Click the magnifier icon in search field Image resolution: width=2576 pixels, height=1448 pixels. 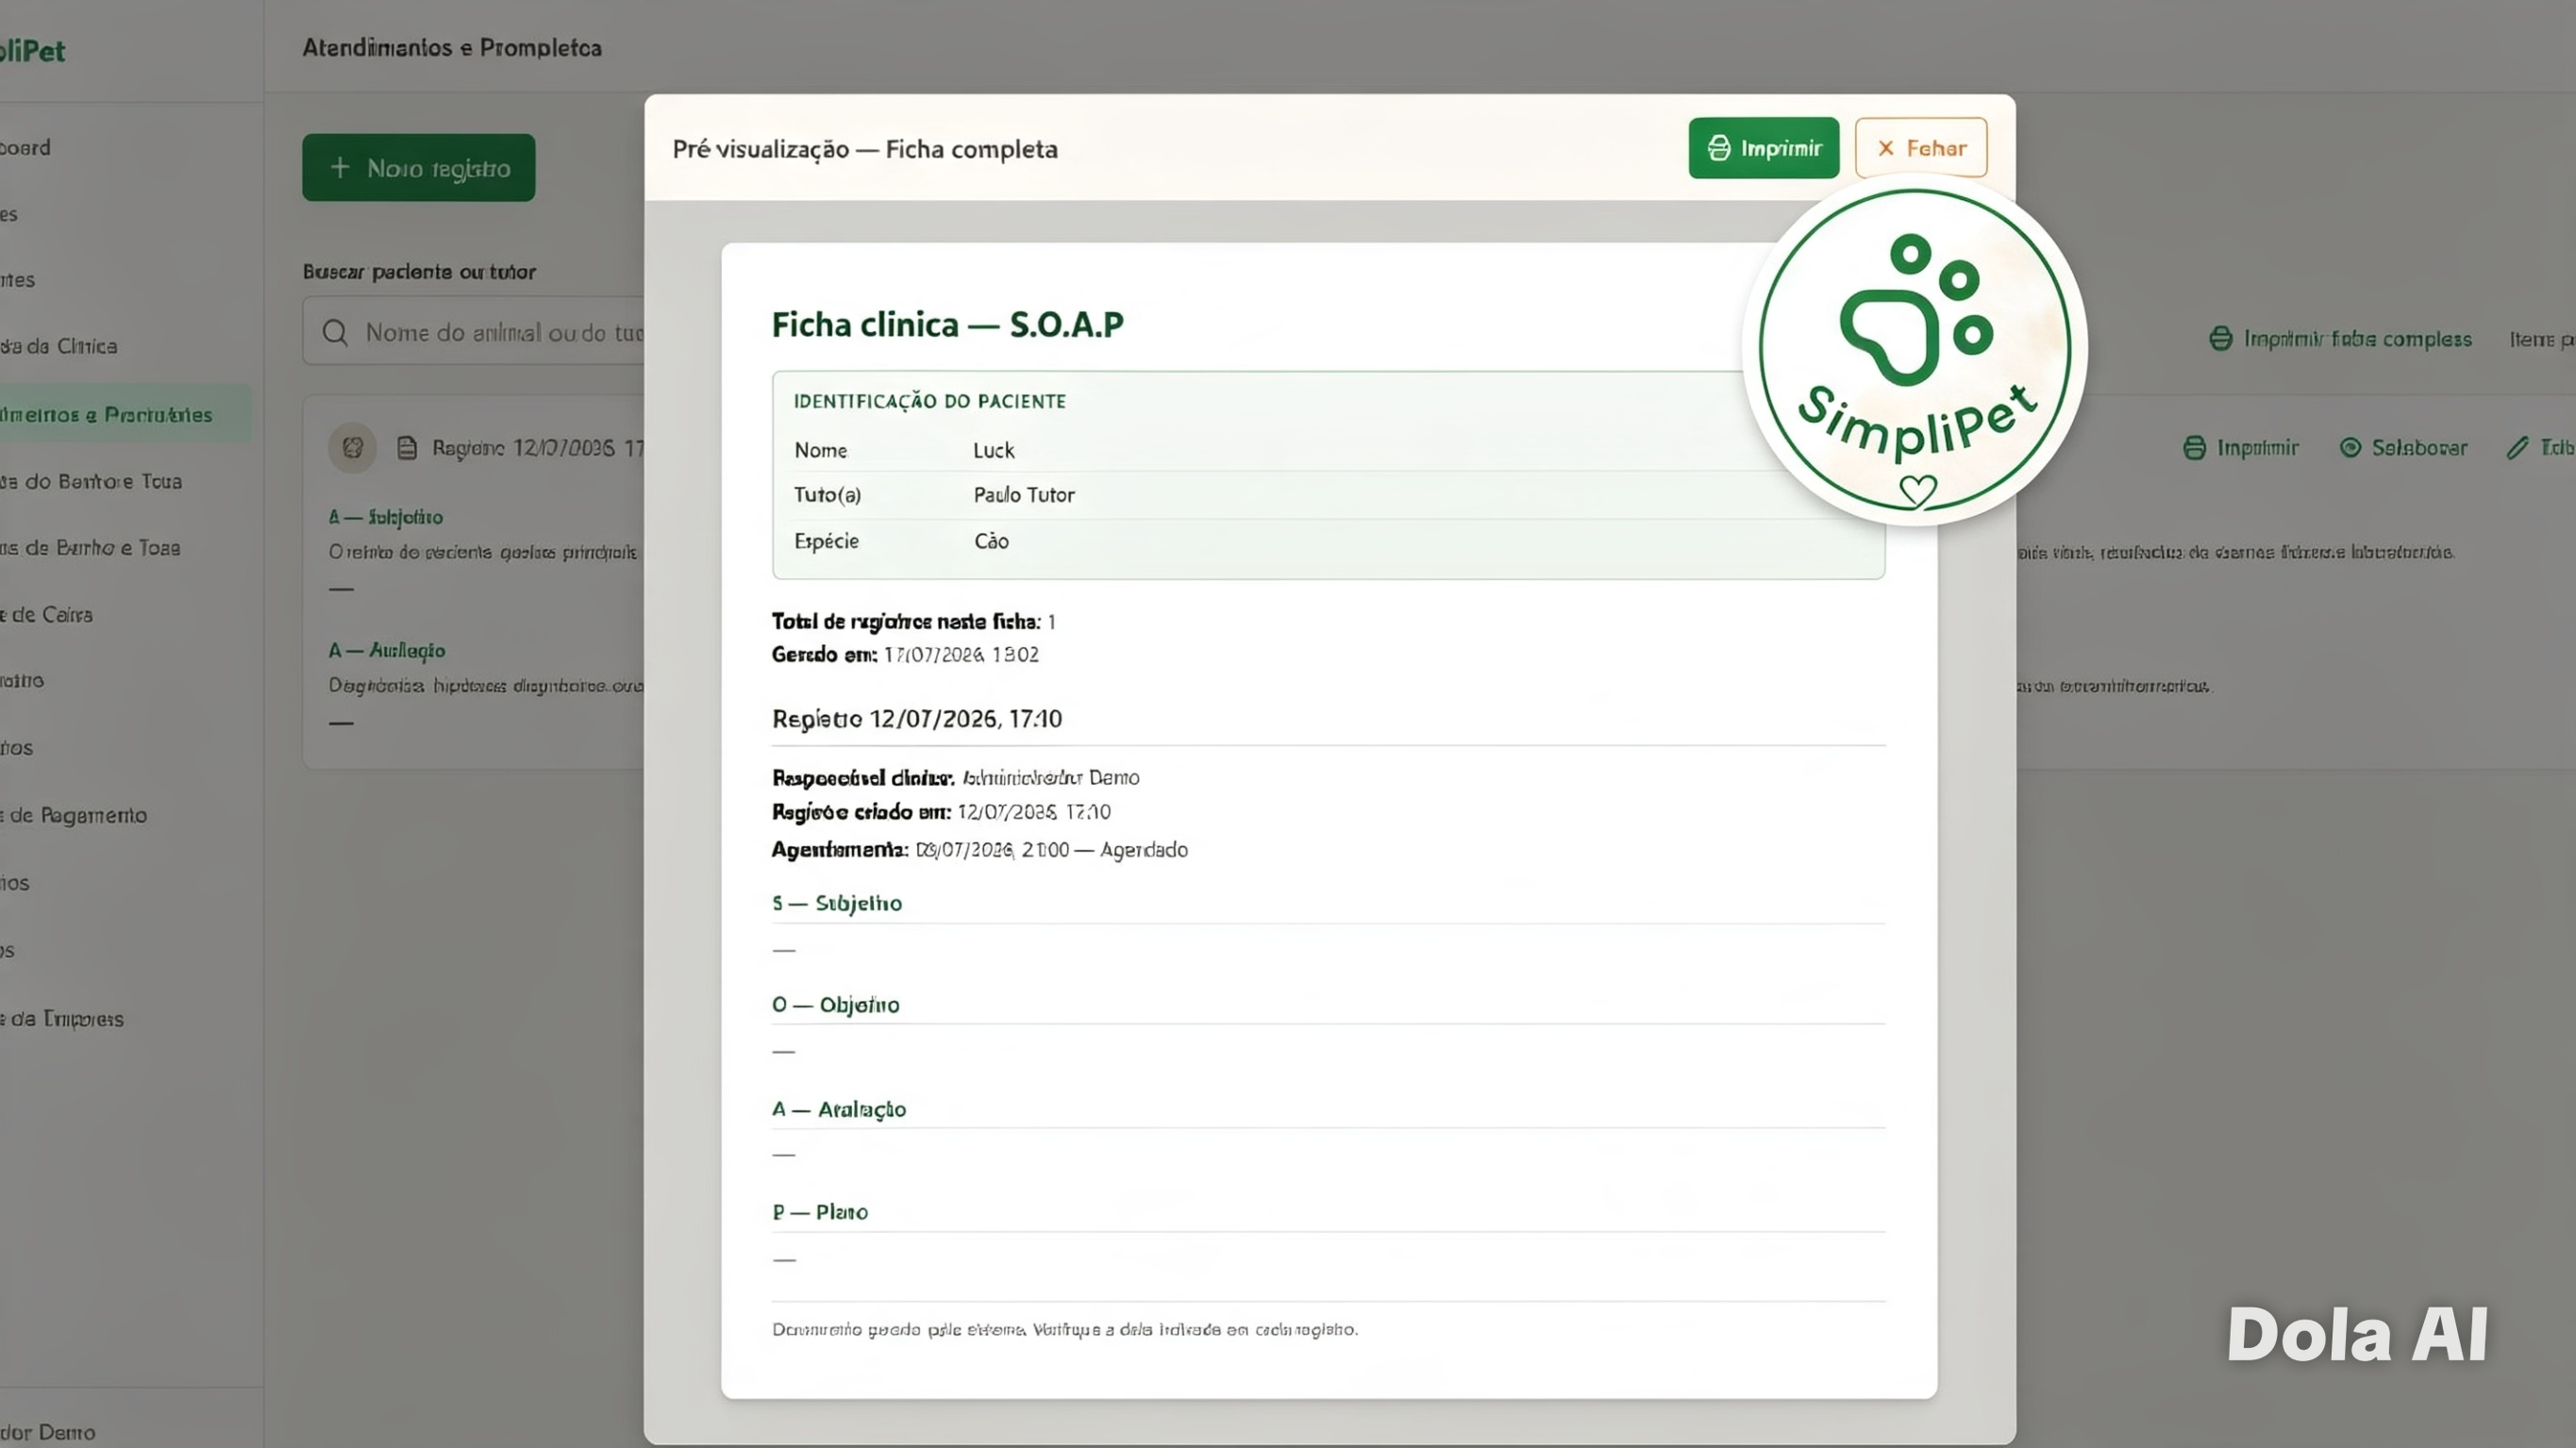(335, 333)
